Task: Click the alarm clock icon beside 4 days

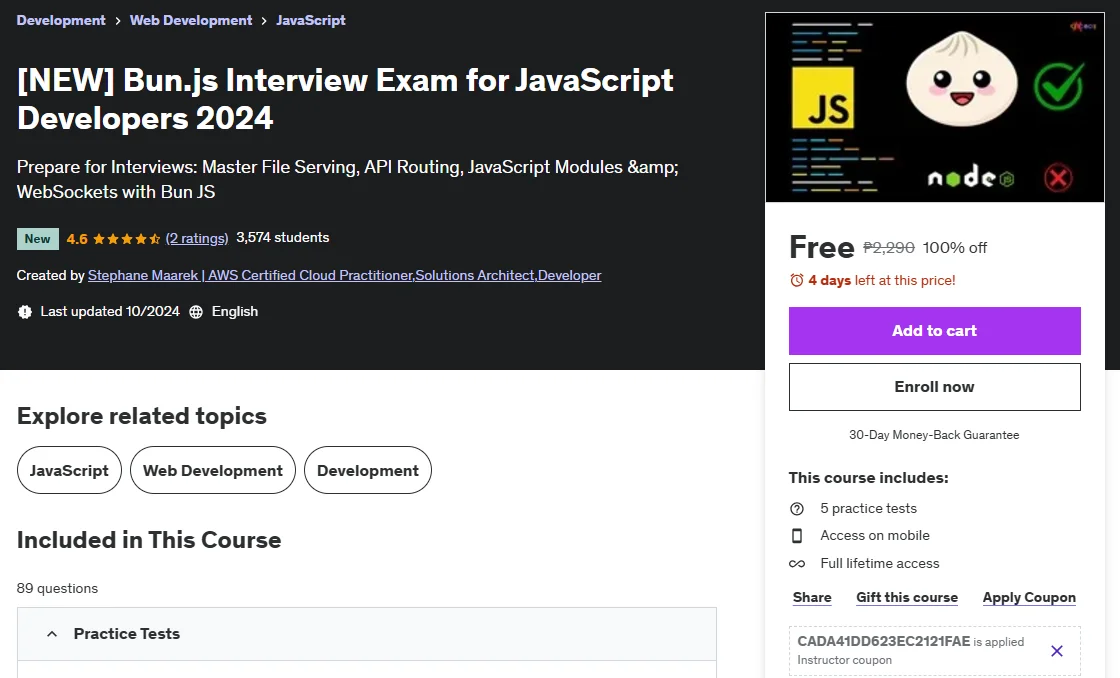Action: pos(796,280)
